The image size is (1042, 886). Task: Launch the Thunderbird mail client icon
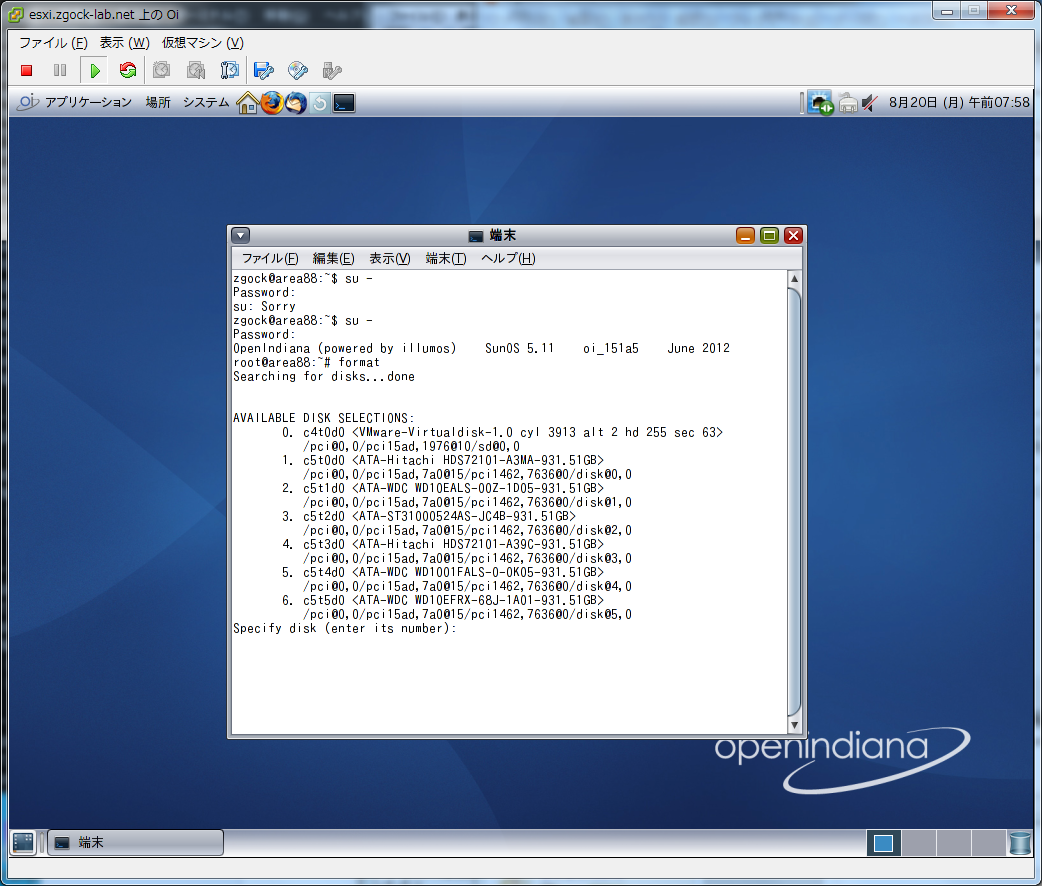296,103
